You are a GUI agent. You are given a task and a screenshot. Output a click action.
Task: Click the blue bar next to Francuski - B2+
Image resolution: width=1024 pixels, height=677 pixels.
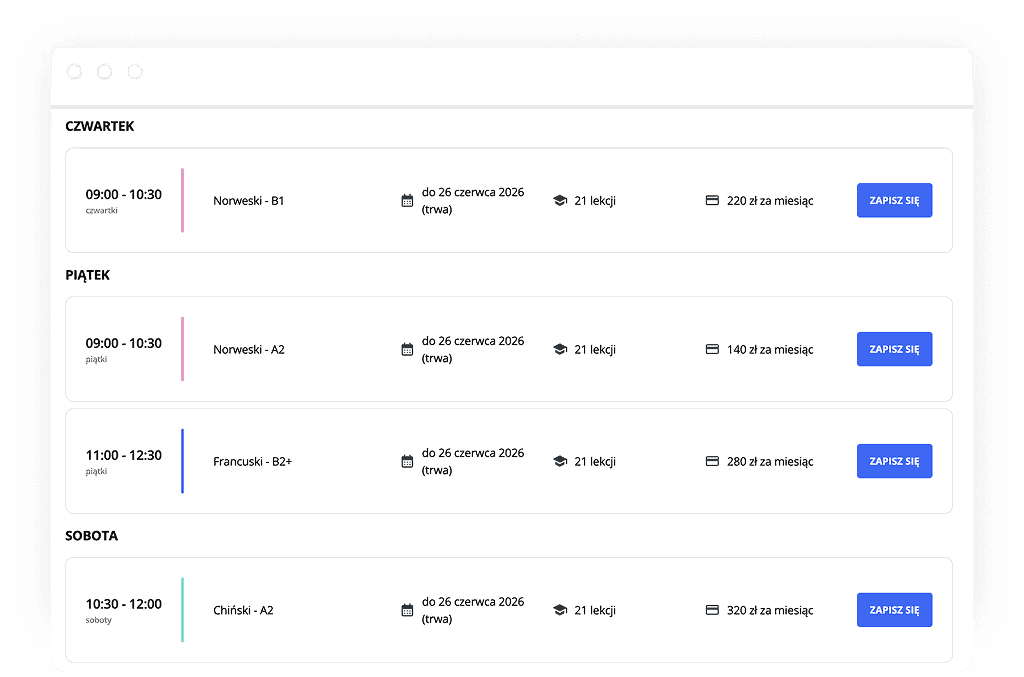pos(182,461)
